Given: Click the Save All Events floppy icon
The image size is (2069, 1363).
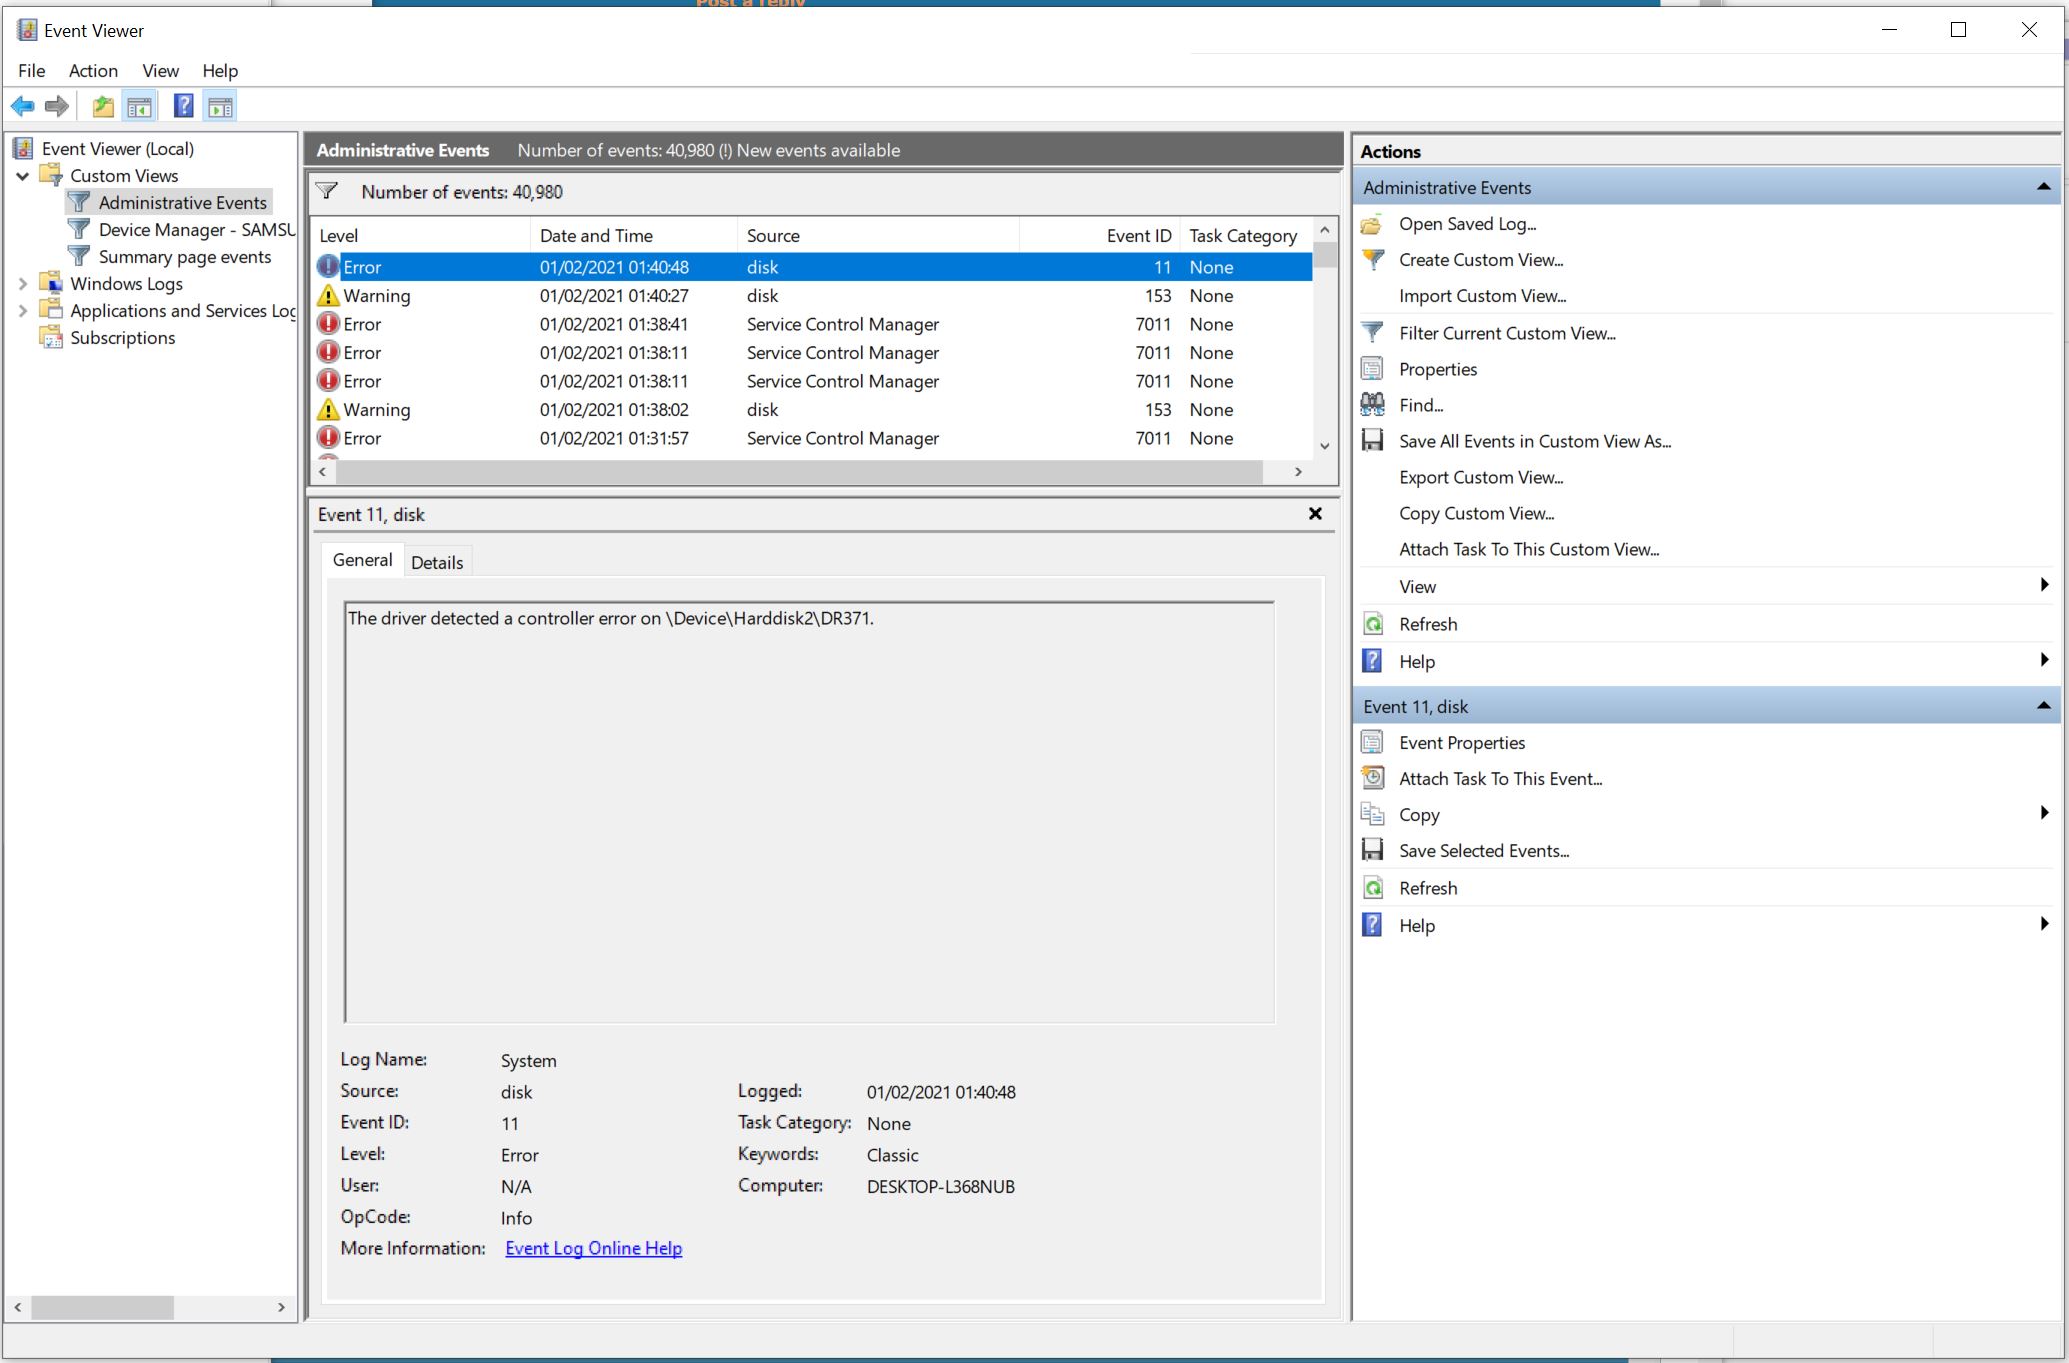Looking at the screenshot, I should [x=1372, y=441].
